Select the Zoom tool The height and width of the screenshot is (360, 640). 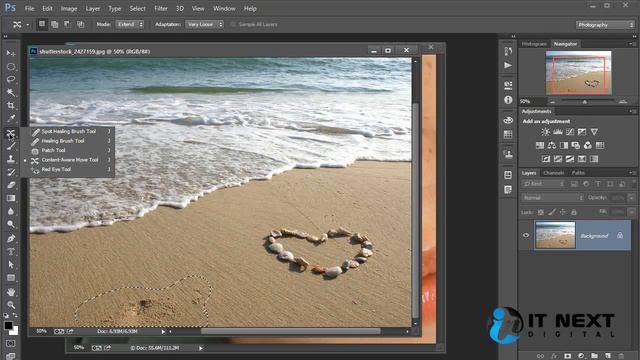point(11,305)
